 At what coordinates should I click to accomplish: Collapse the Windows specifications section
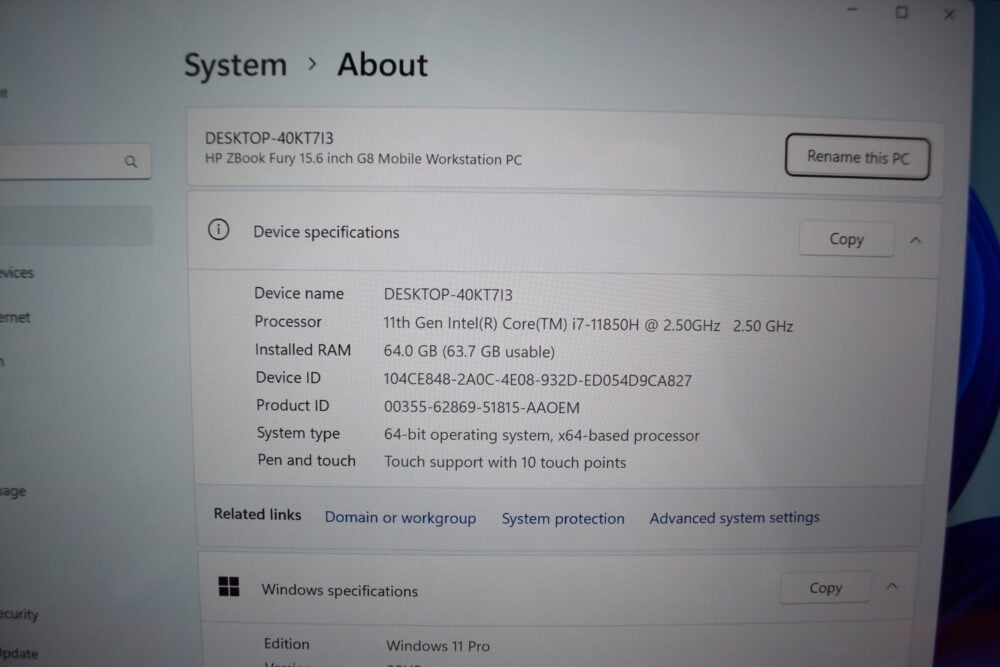(892, 586)
